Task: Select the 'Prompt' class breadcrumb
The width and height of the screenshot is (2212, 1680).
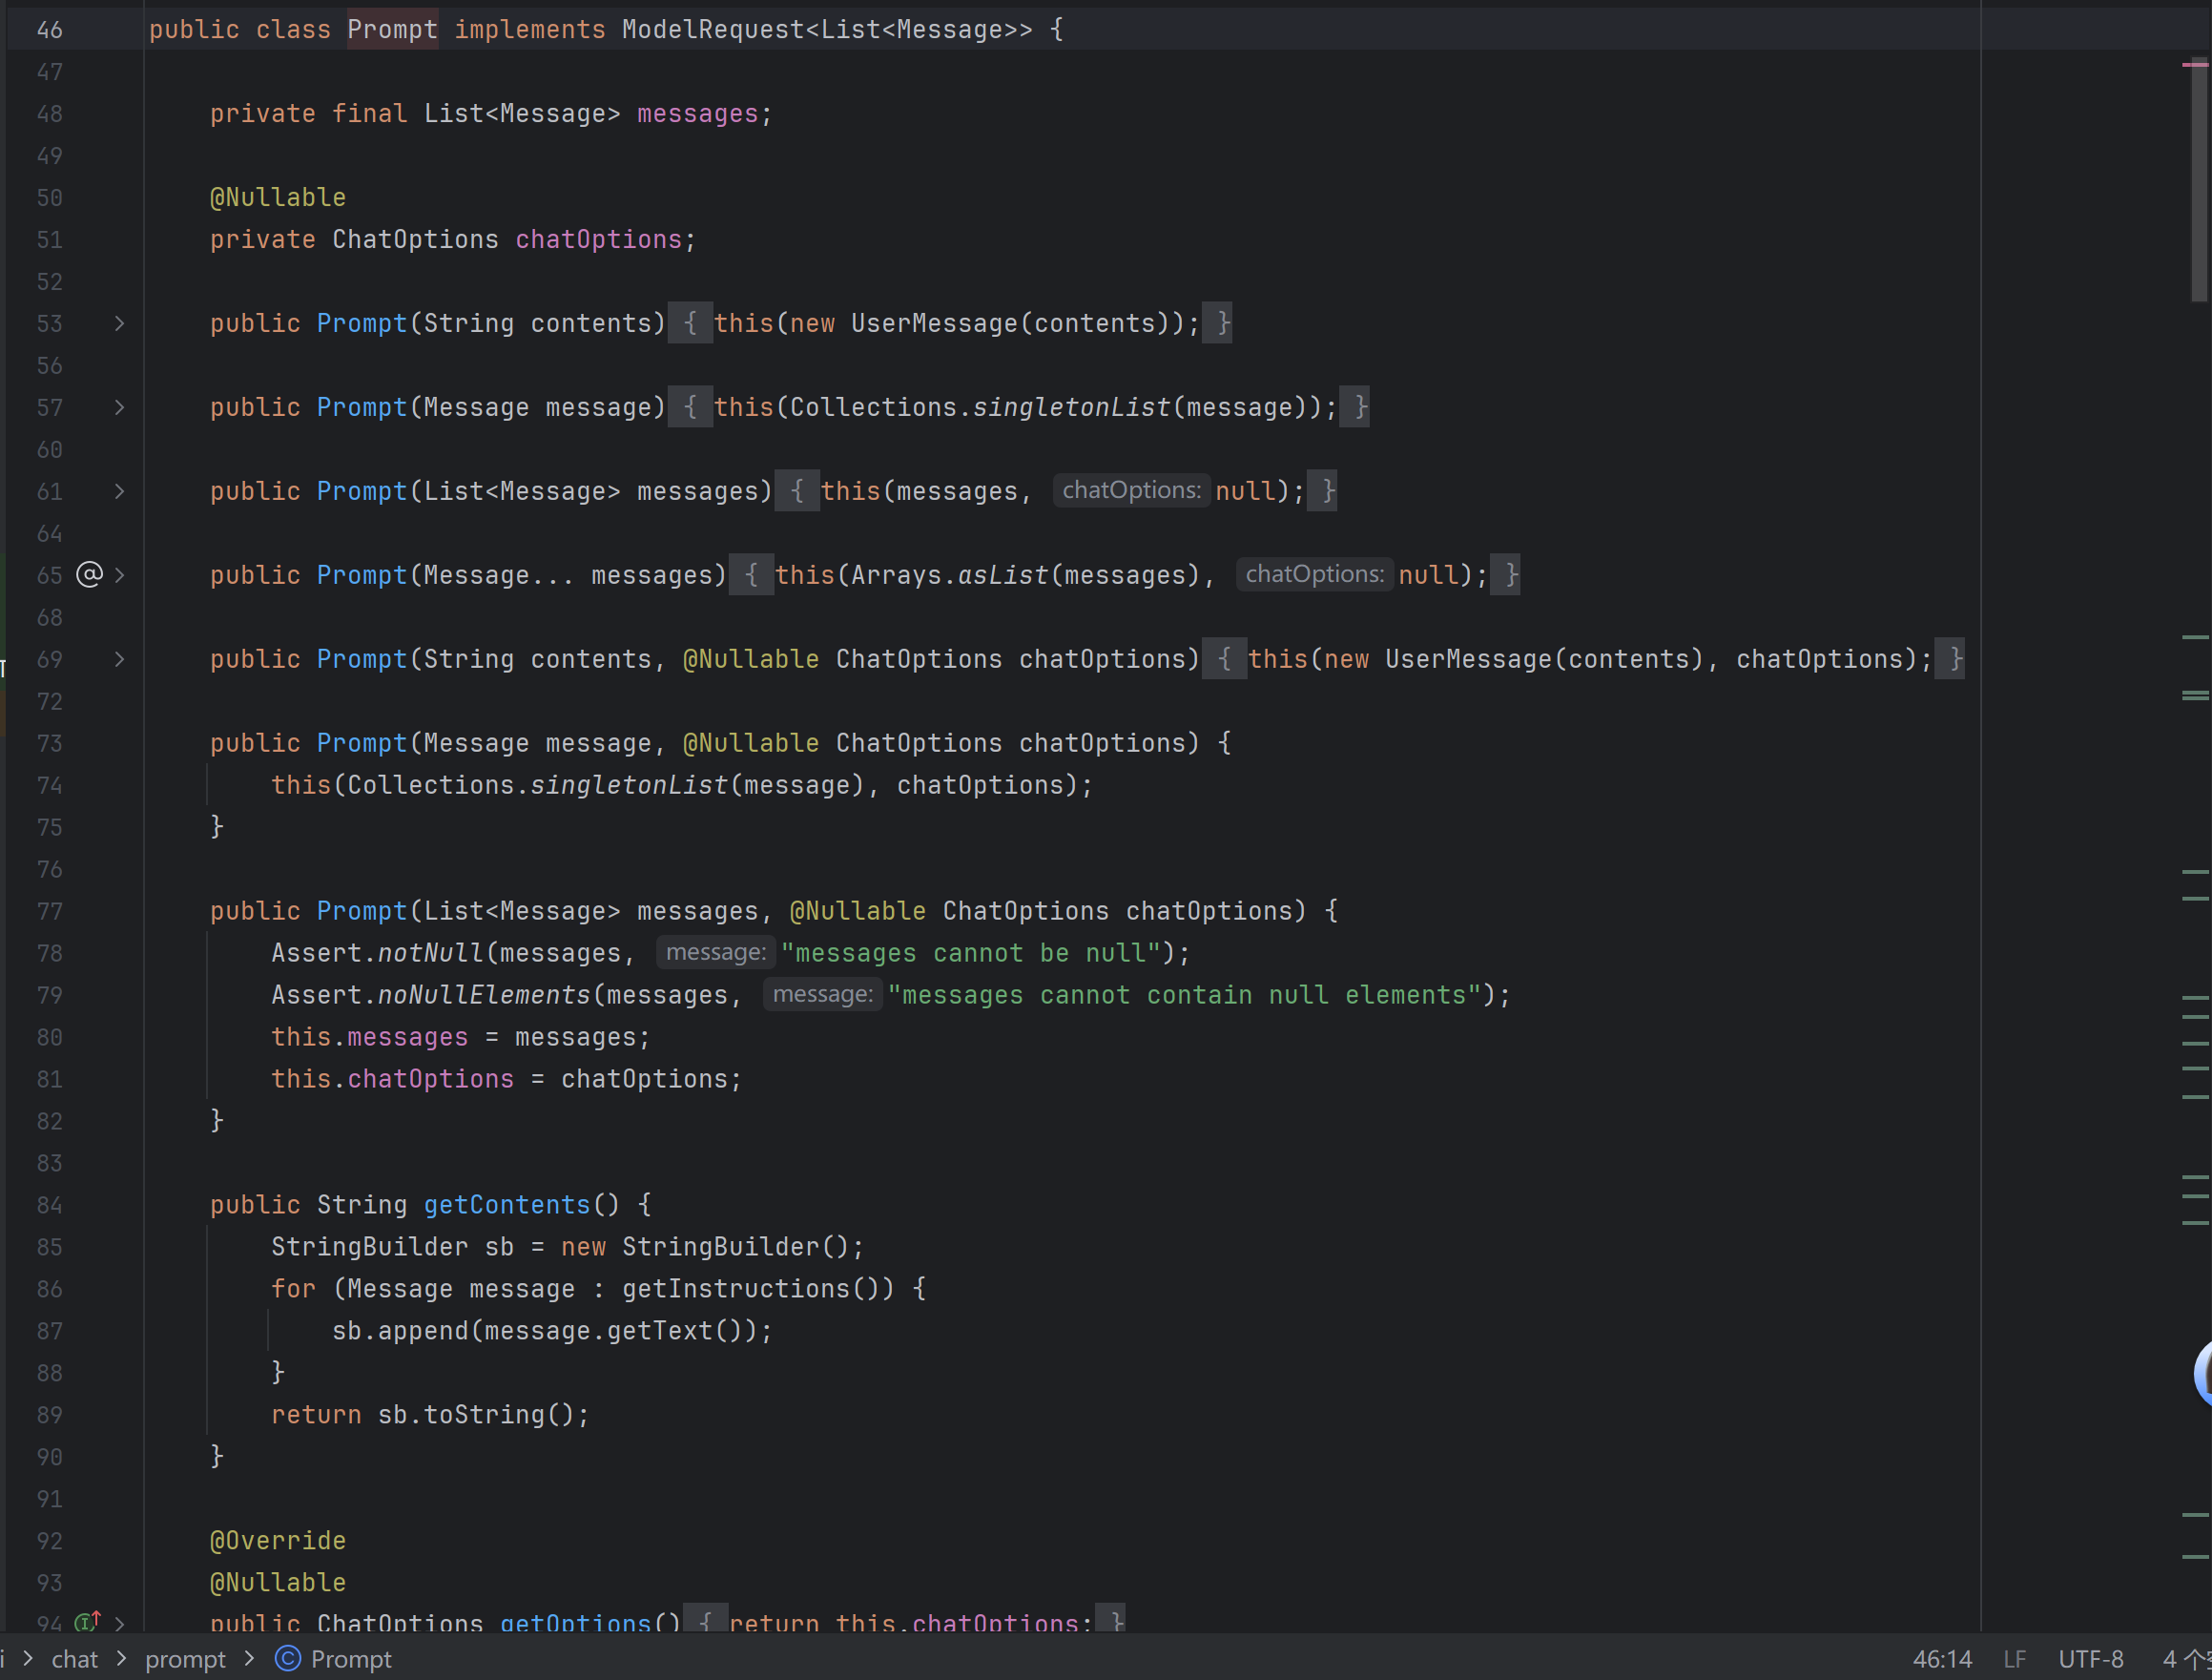Action: (x=351, y=1659)
